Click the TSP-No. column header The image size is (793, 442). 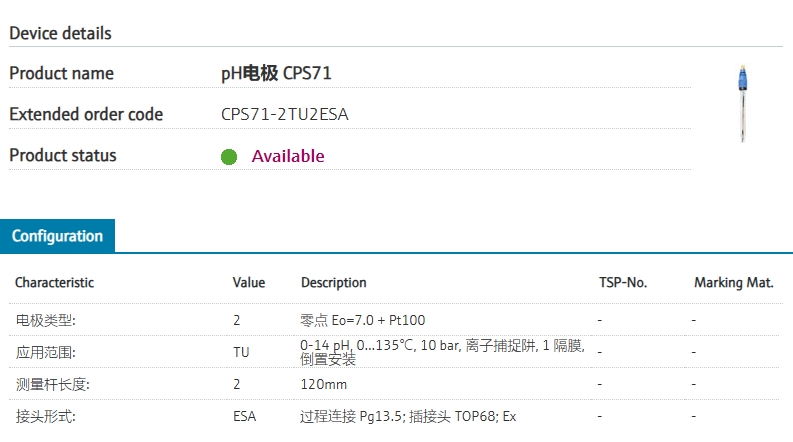(x=623, y=283)
